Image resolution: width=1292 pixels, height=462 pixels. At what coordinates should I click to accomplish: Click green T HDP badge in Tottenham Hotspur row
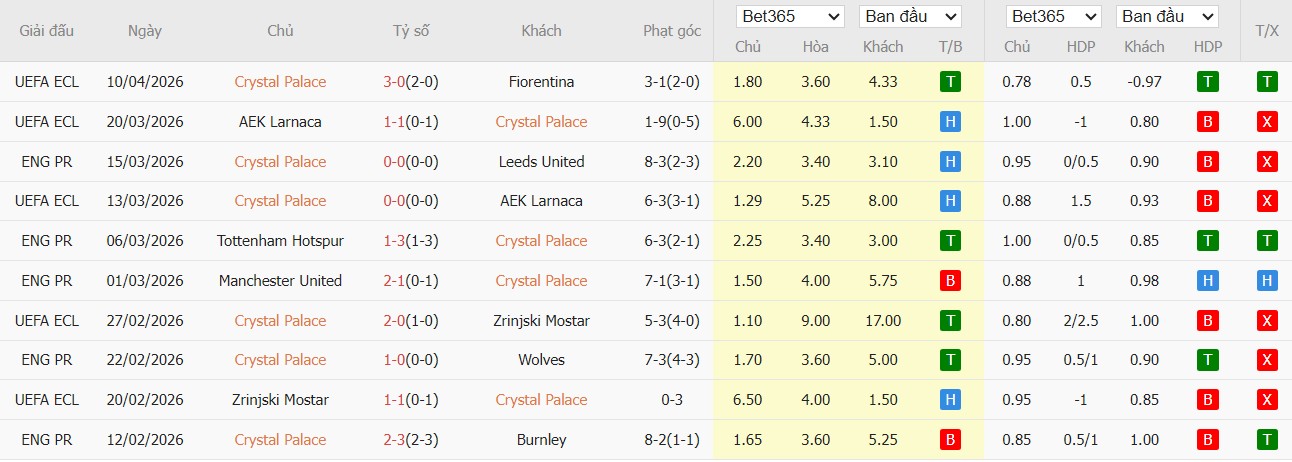(x=1207, y=241)
